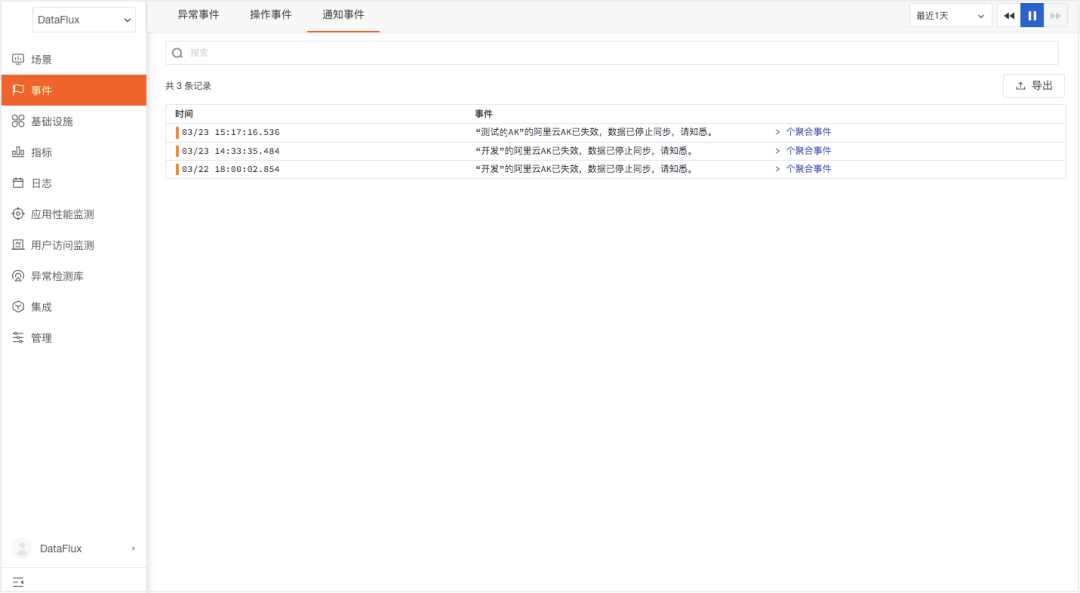
Task: Click the 事件 flag icon
Action: [x=18, y=90]
